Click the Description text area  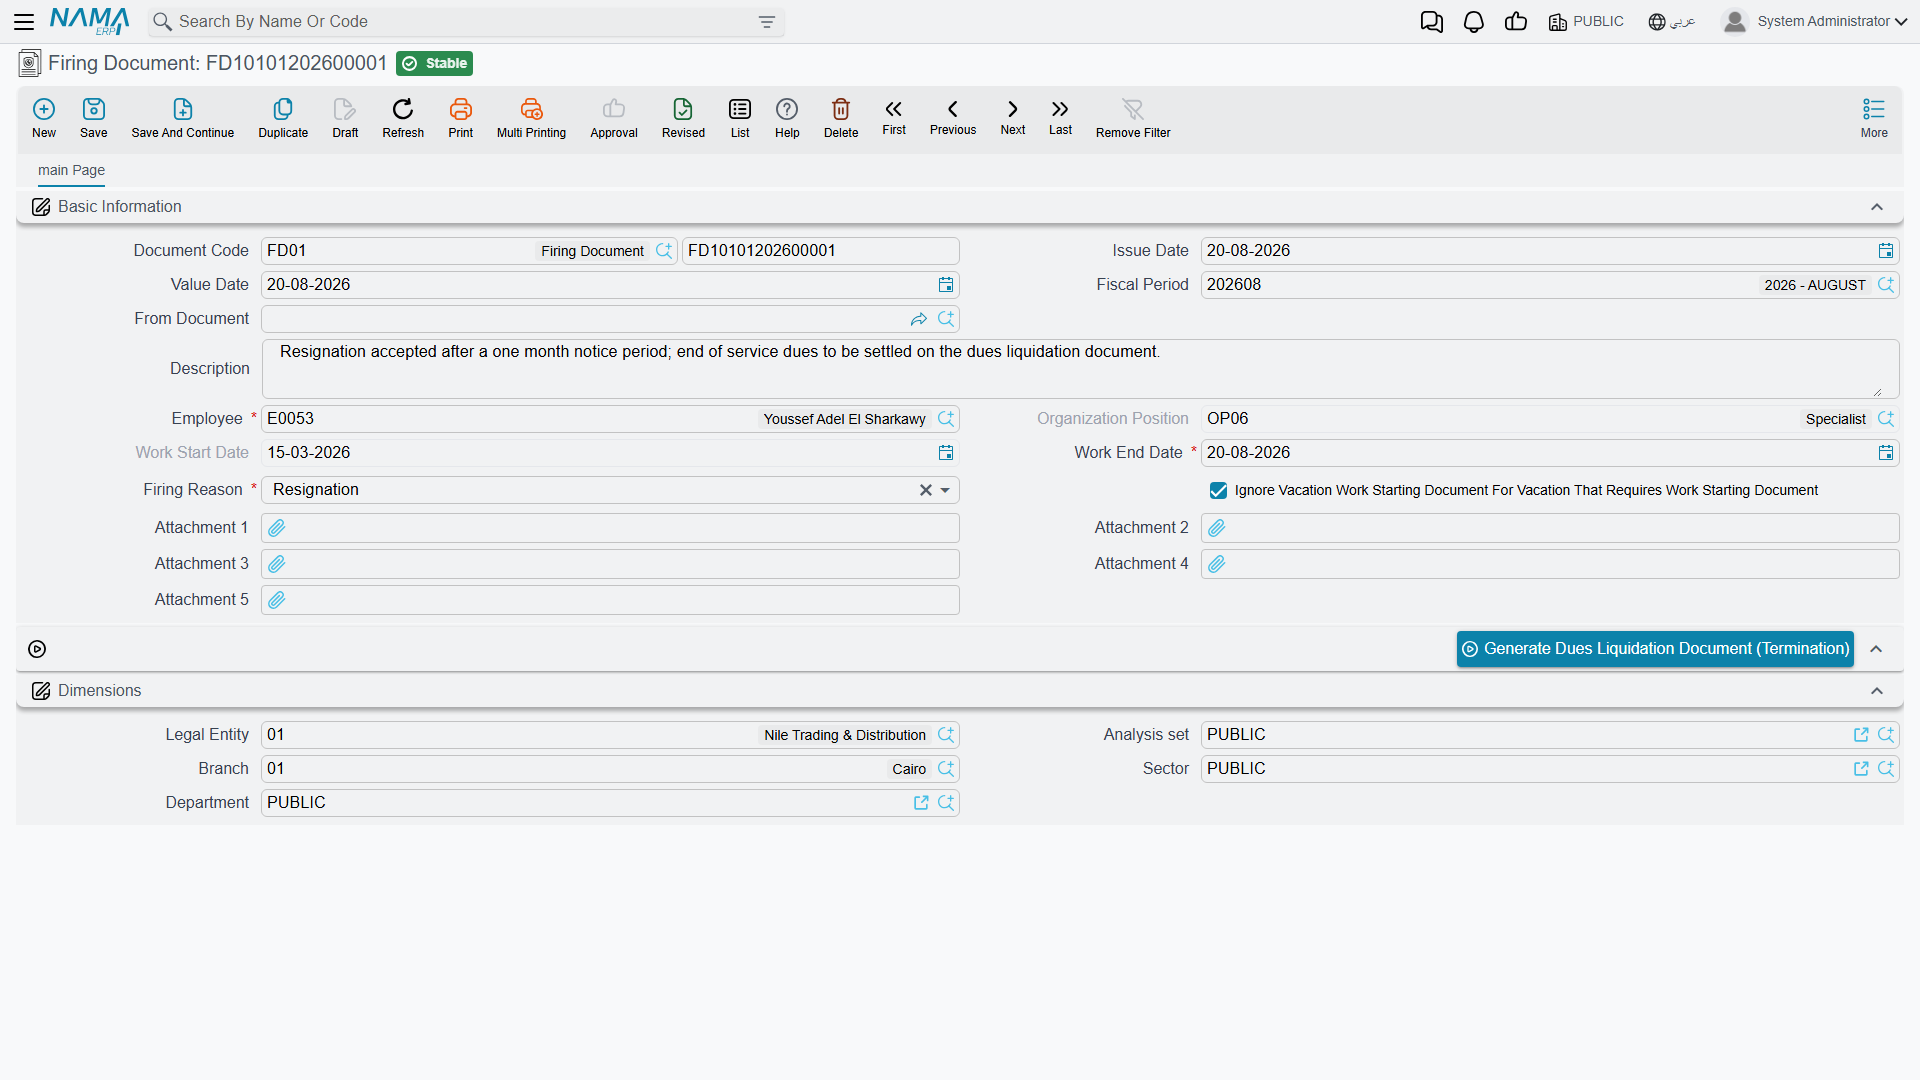click(x=1080, y=369)
